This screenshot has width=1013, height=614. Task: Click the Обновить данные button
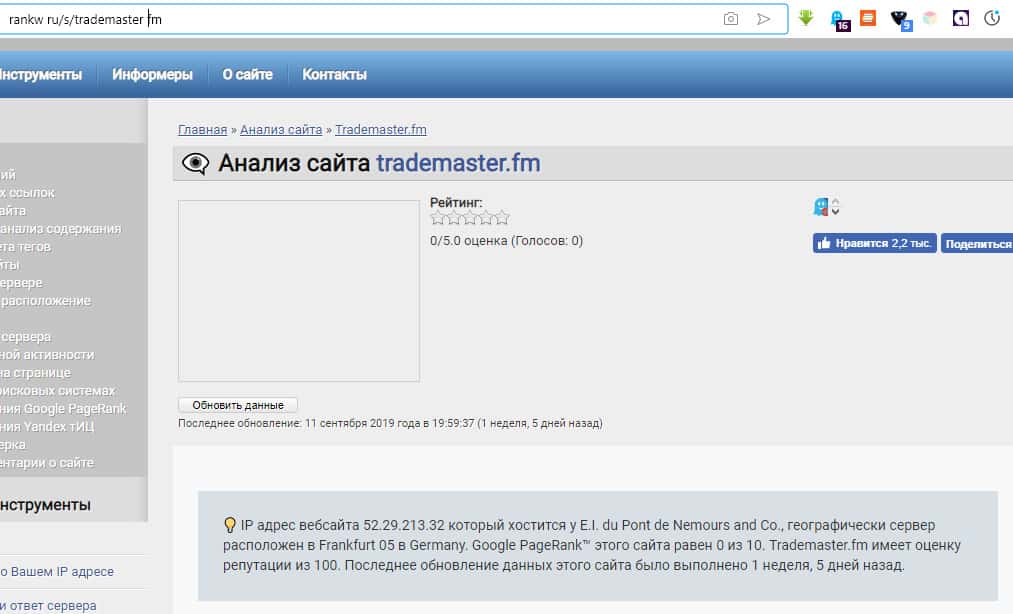(x=238, y=405)
